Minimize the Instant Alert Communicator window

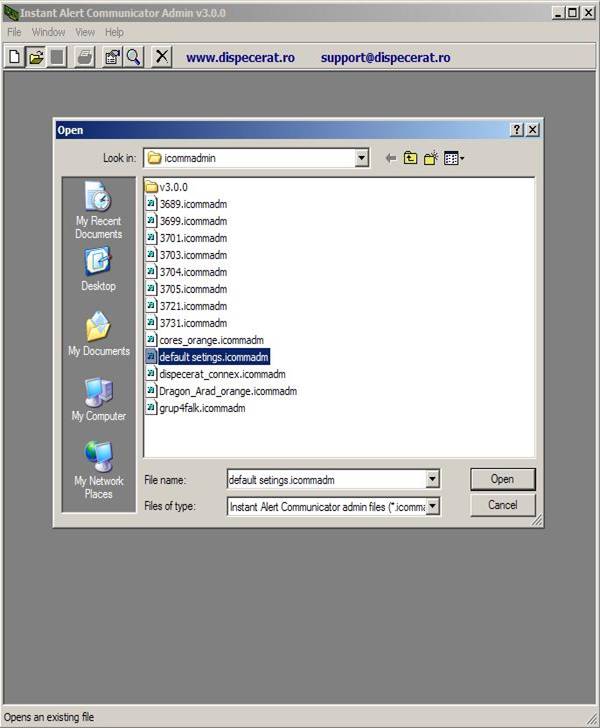(558, 13)
